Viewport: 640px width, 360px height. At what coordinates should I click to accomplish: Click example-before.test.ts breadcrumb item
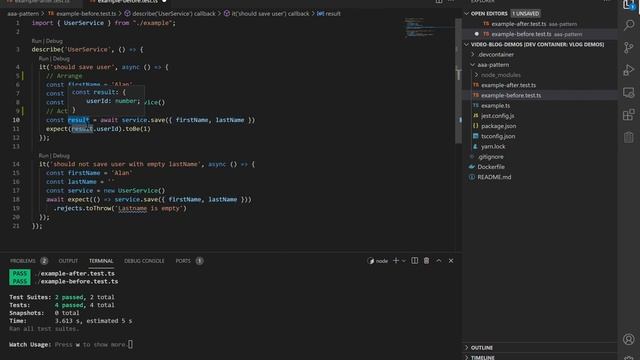pos(86,13)
